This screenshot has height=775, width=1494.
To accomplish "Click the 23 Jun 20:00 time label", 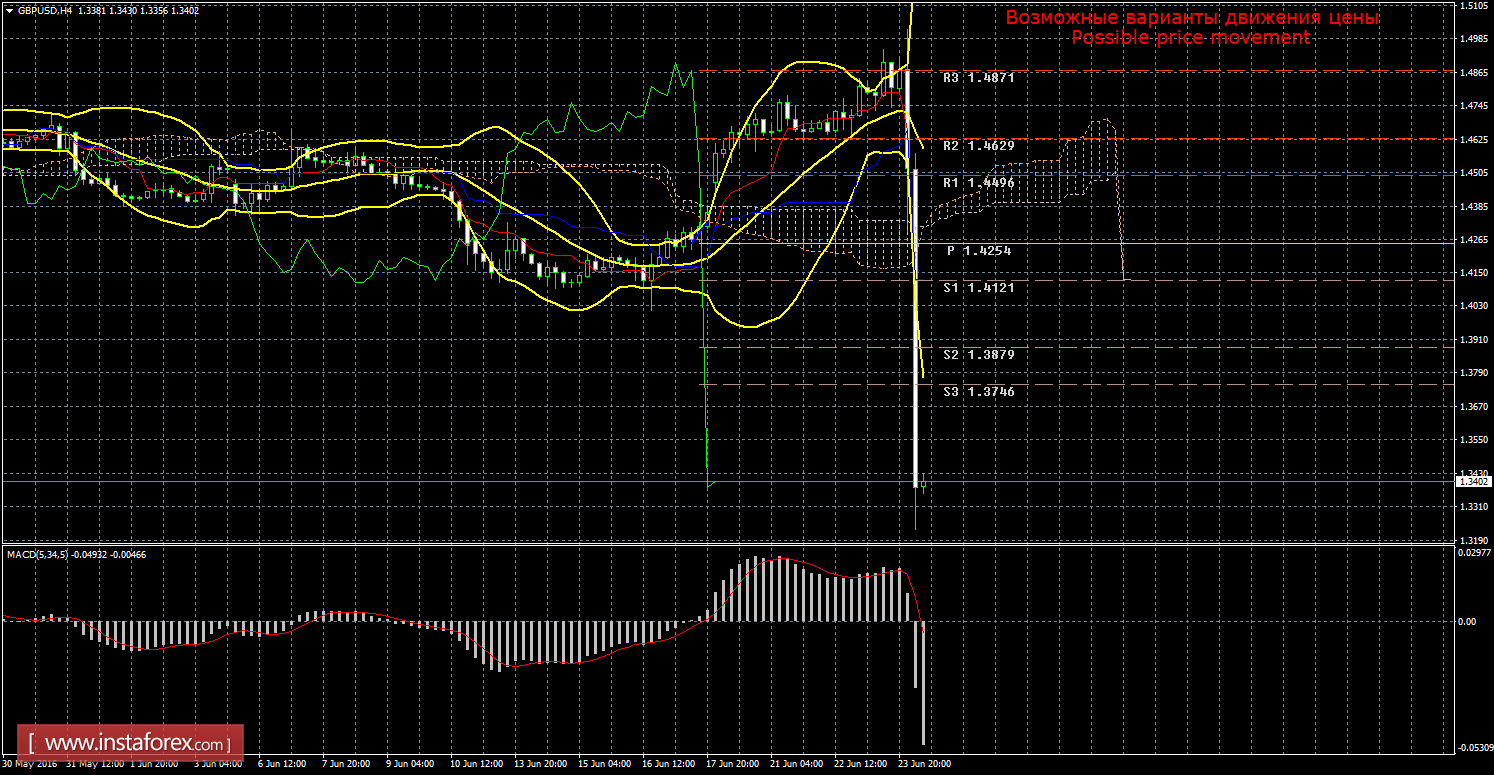I will coord(923,763).
